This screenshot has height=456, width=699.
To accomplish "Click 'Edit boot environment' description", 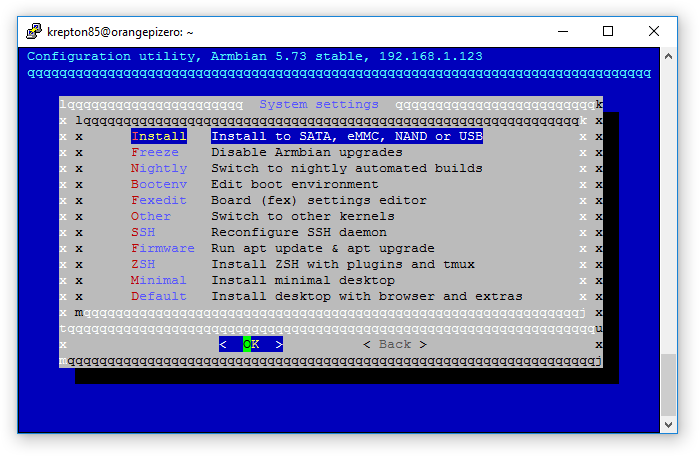I will tap(295, 184).
